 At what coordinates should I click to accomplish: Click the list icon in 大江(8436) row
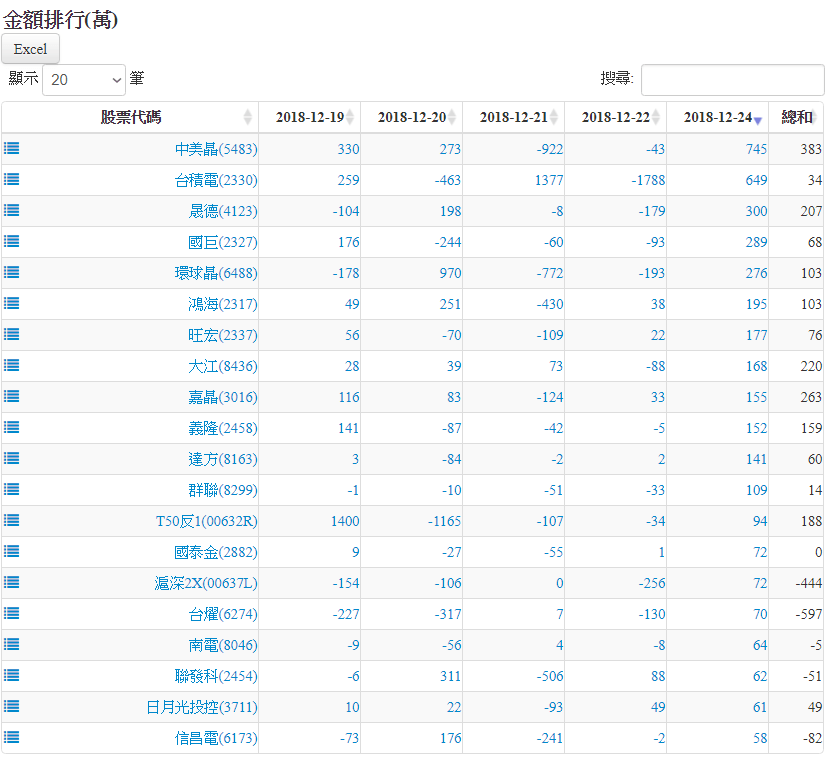point(12,365)
